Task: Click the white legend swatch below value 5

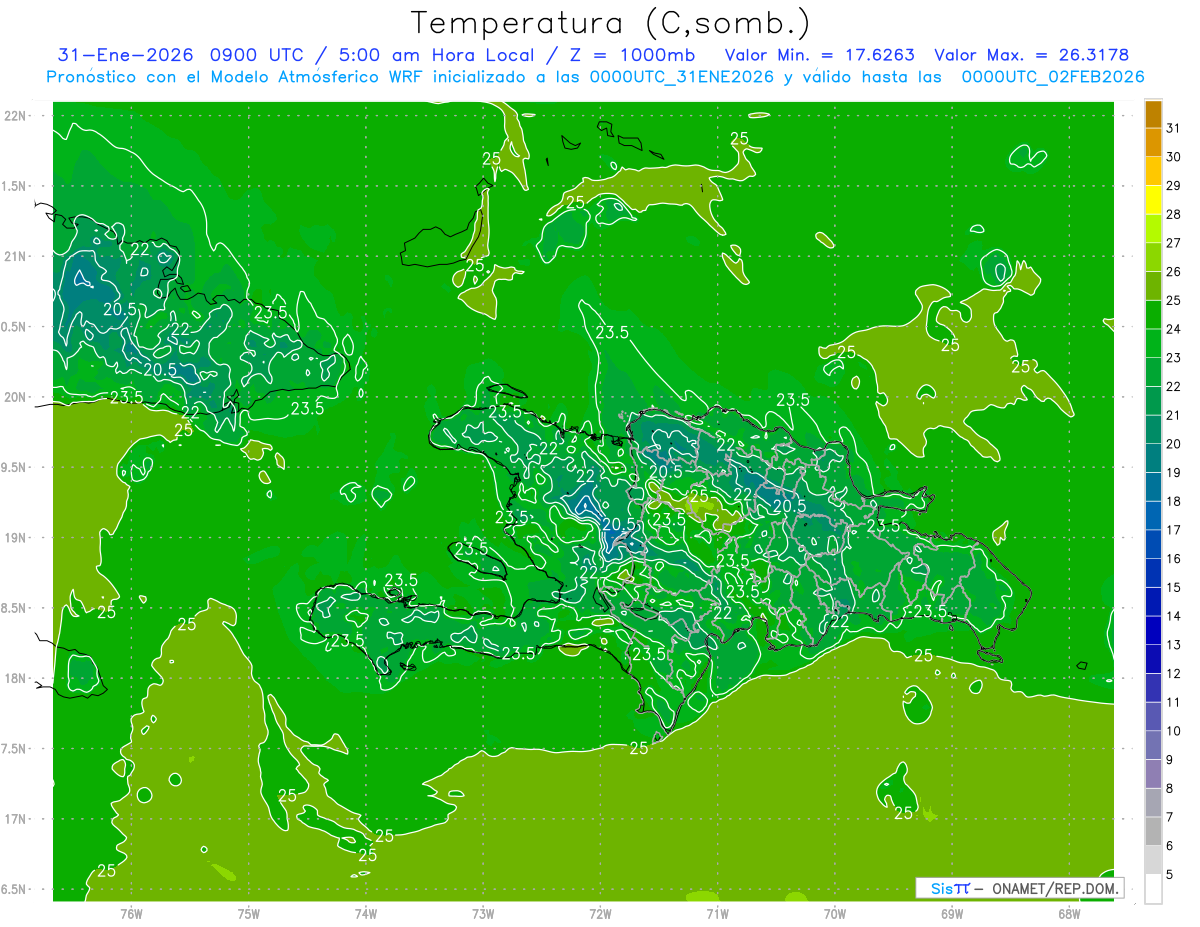Action: (x=1153, y=888)
